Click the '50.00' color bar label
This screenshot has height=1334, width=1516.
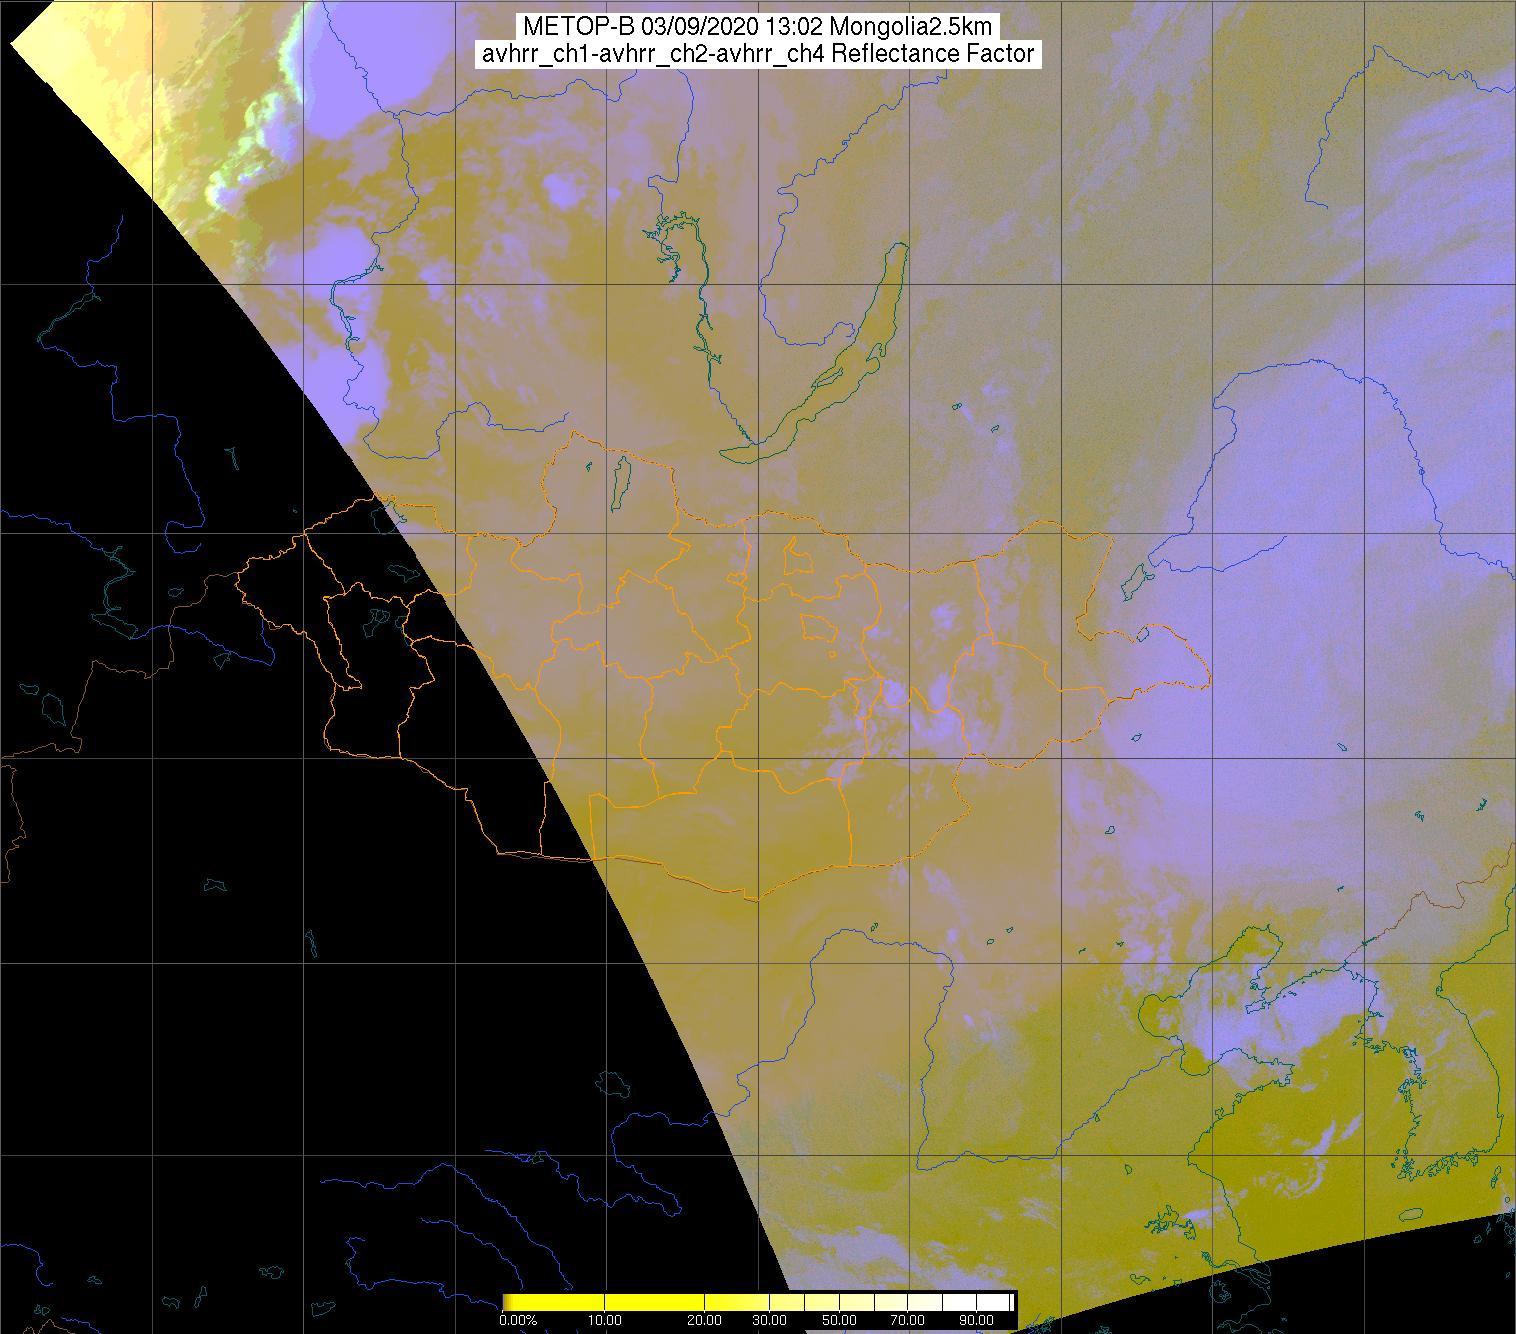pyautogui.click(x=839, y=1320)
